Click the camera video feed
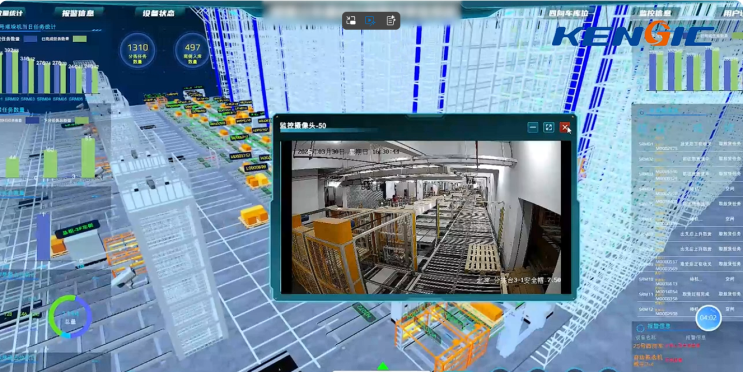 426,217
